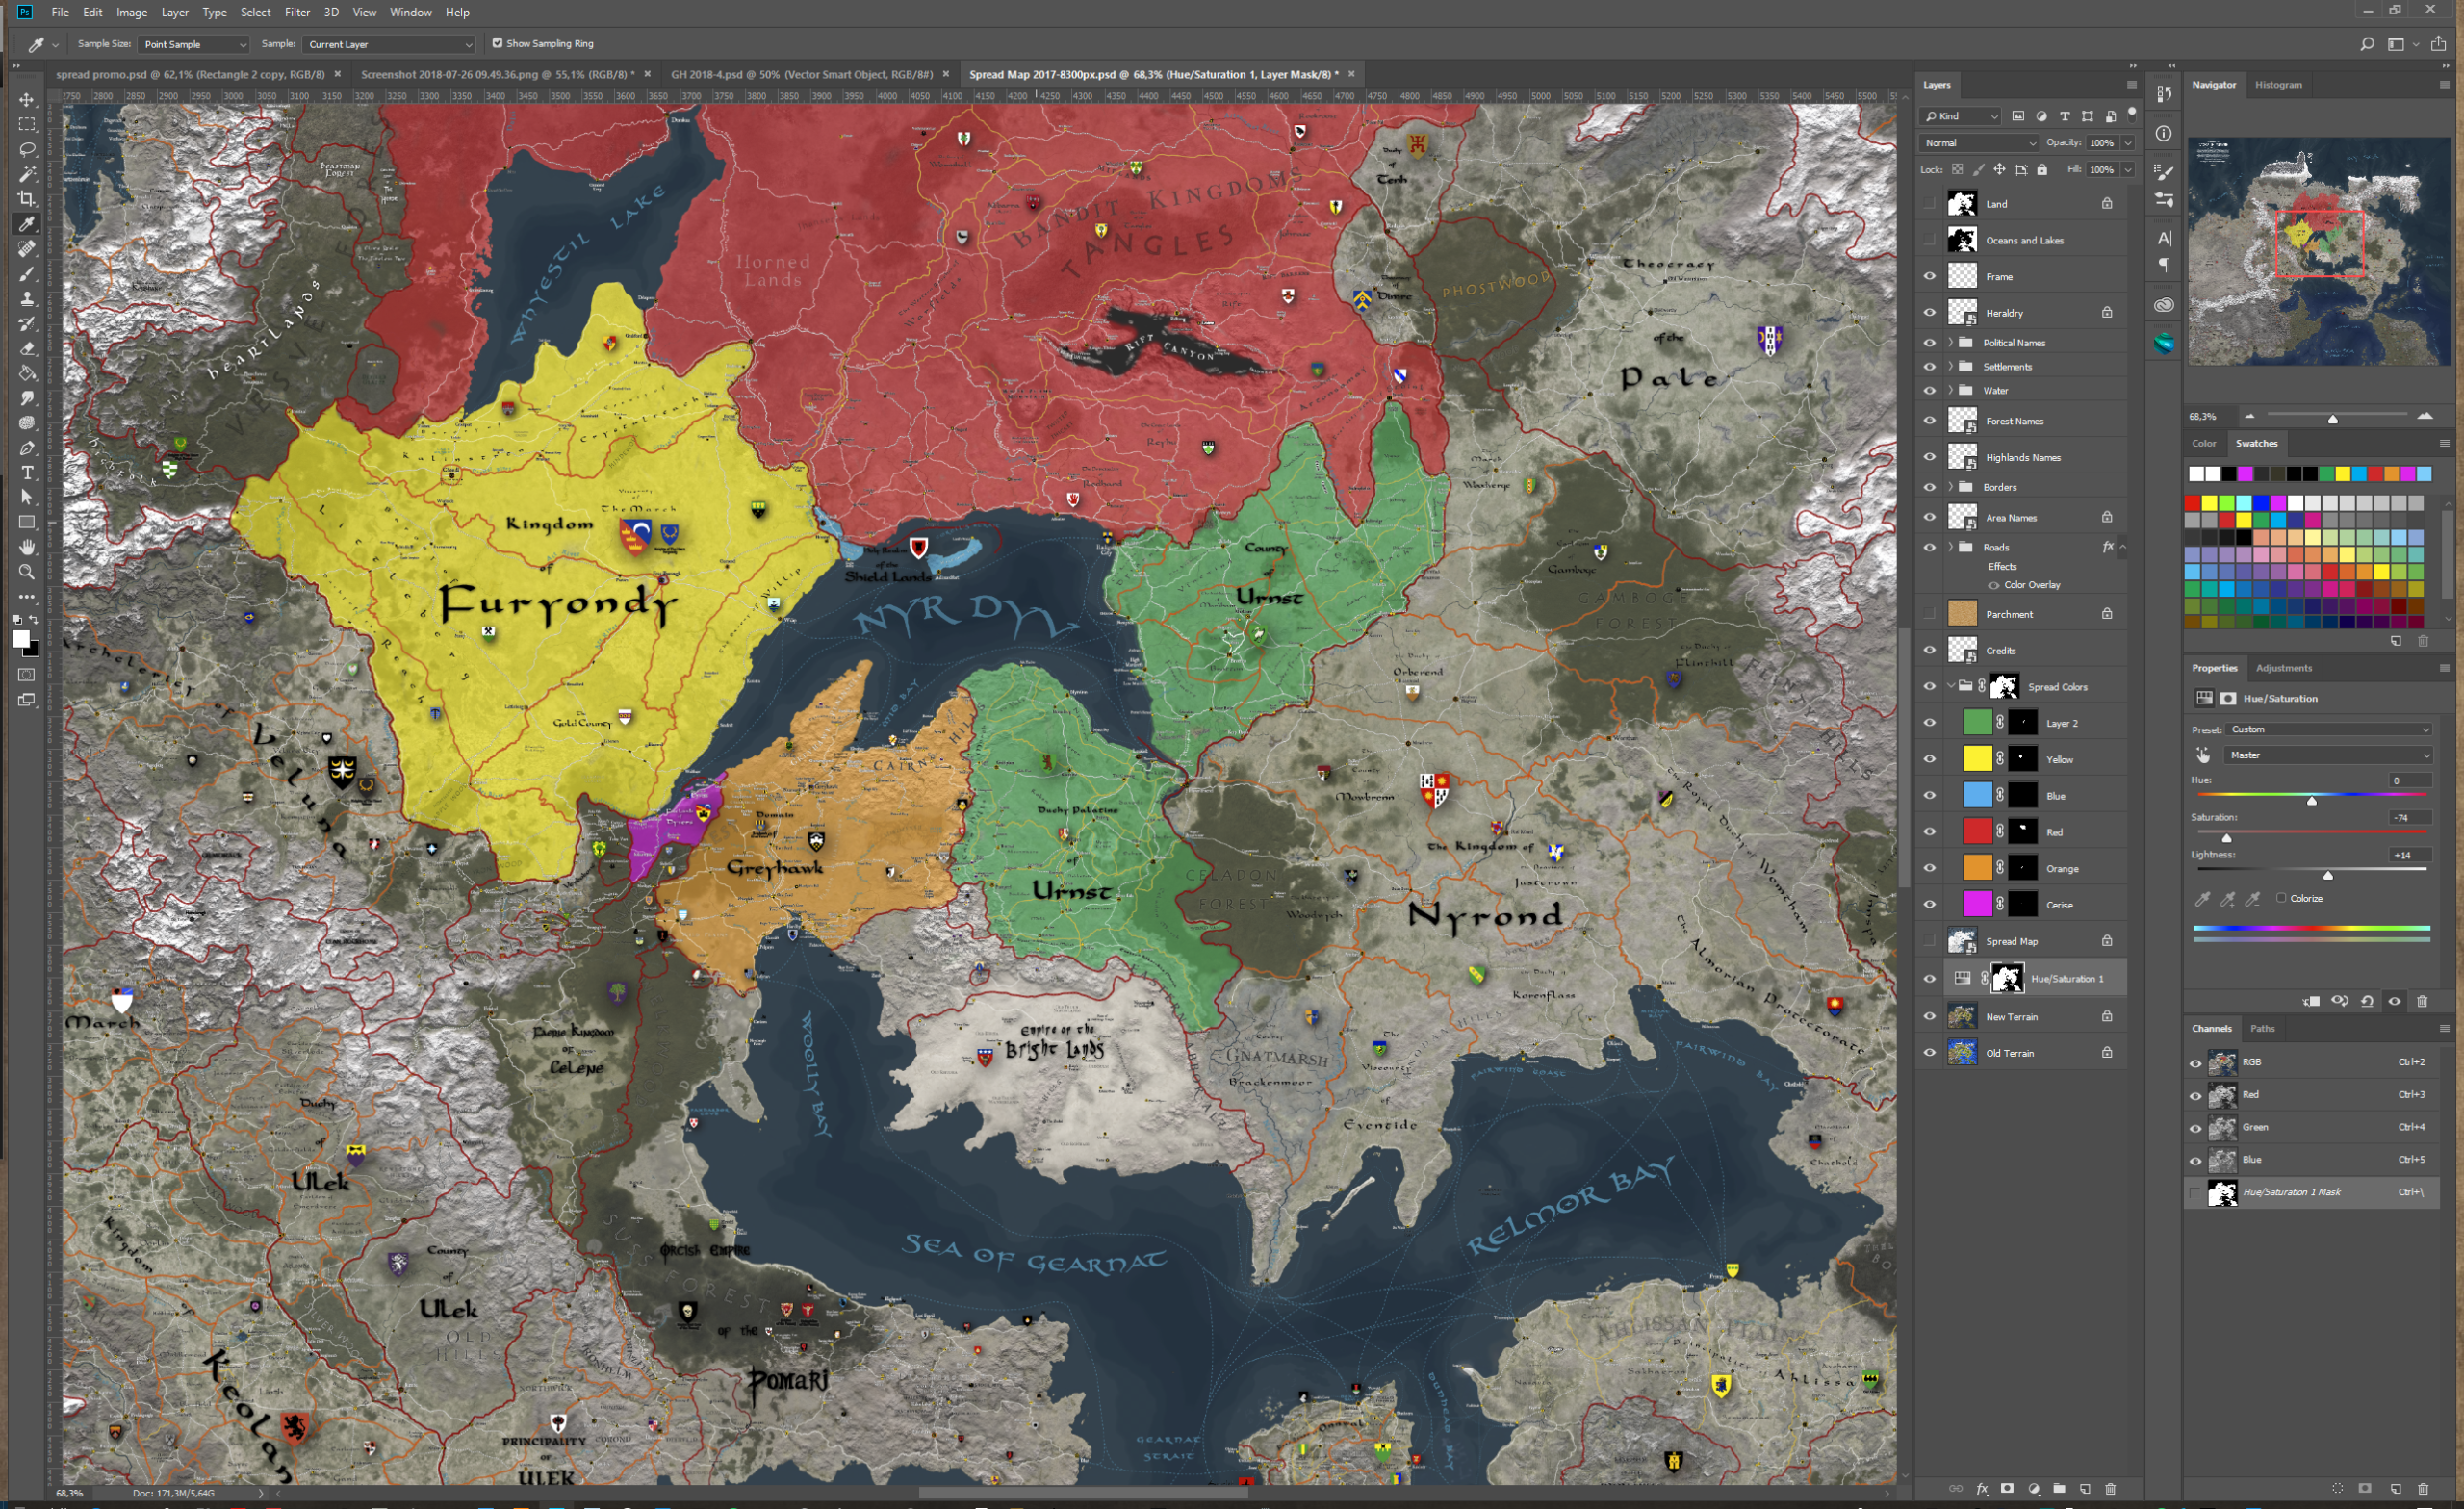The width and height of the screenshot is (2464, 1509).
Task: Select the Horizontal Type tool
Action: (x=27, y=473)
